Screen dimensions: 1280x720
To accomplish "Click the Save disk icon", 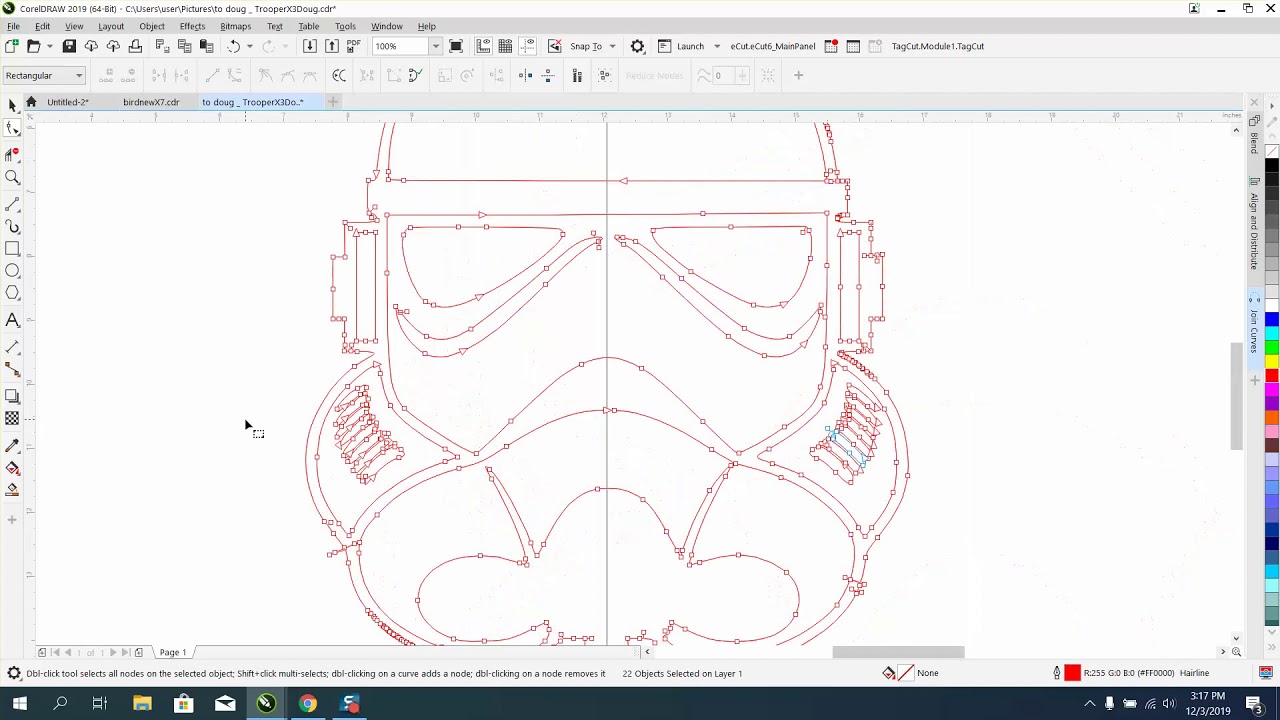I will point(69,46).
